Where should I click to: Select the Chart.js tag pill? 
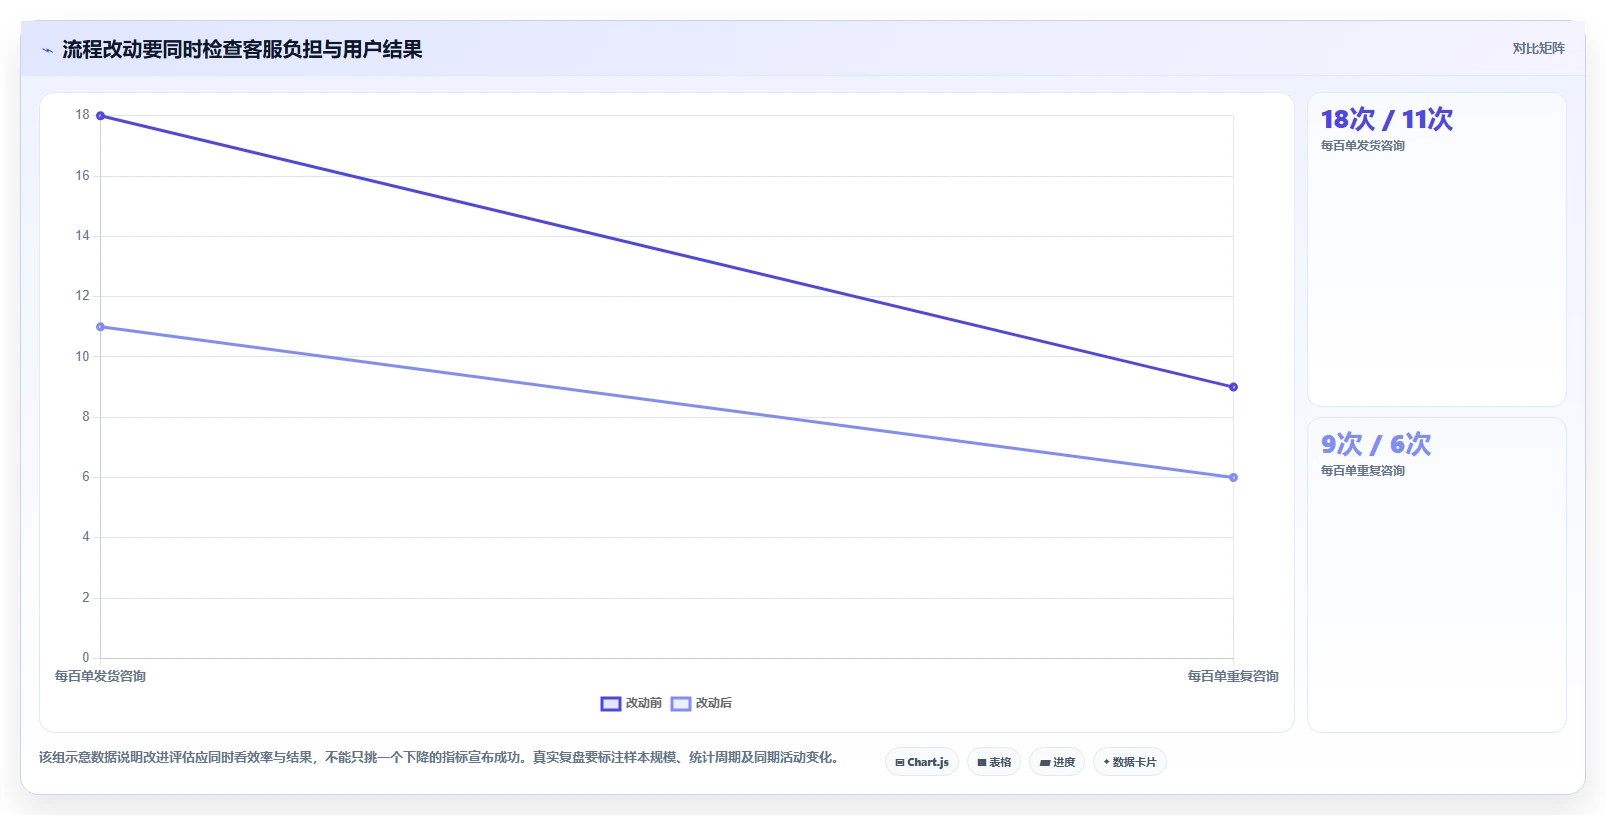[x=922, y=762]
